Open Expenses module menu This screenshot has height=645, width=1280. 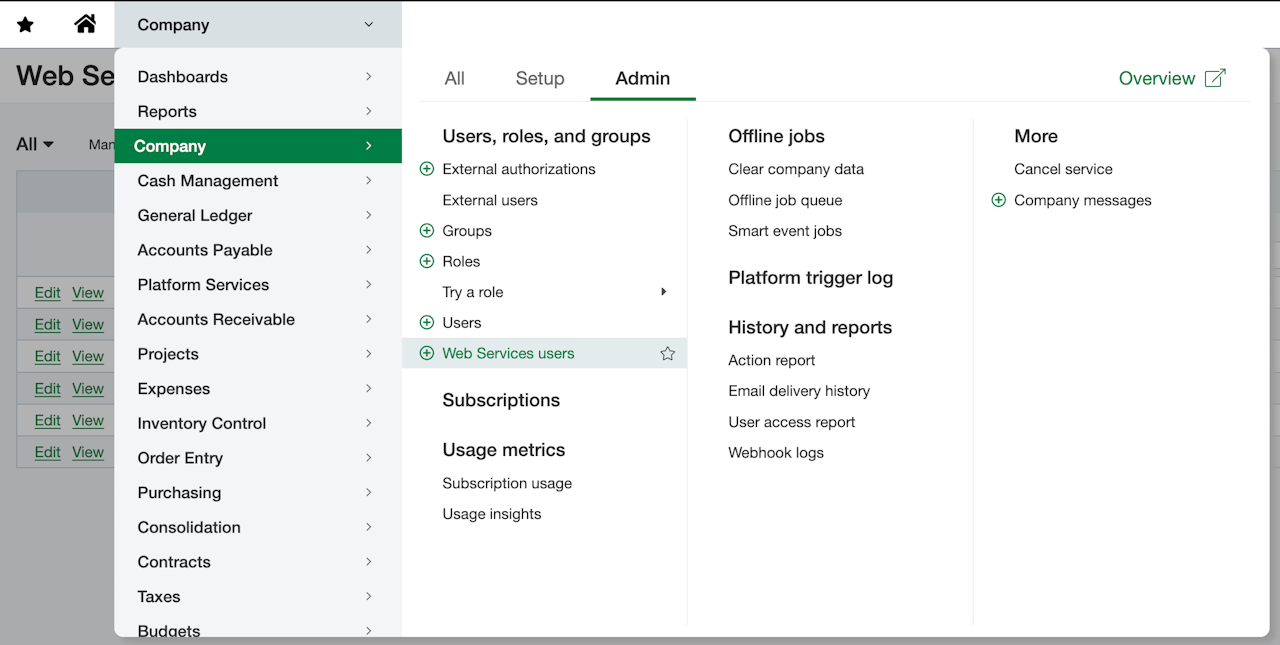pos(258,388)
